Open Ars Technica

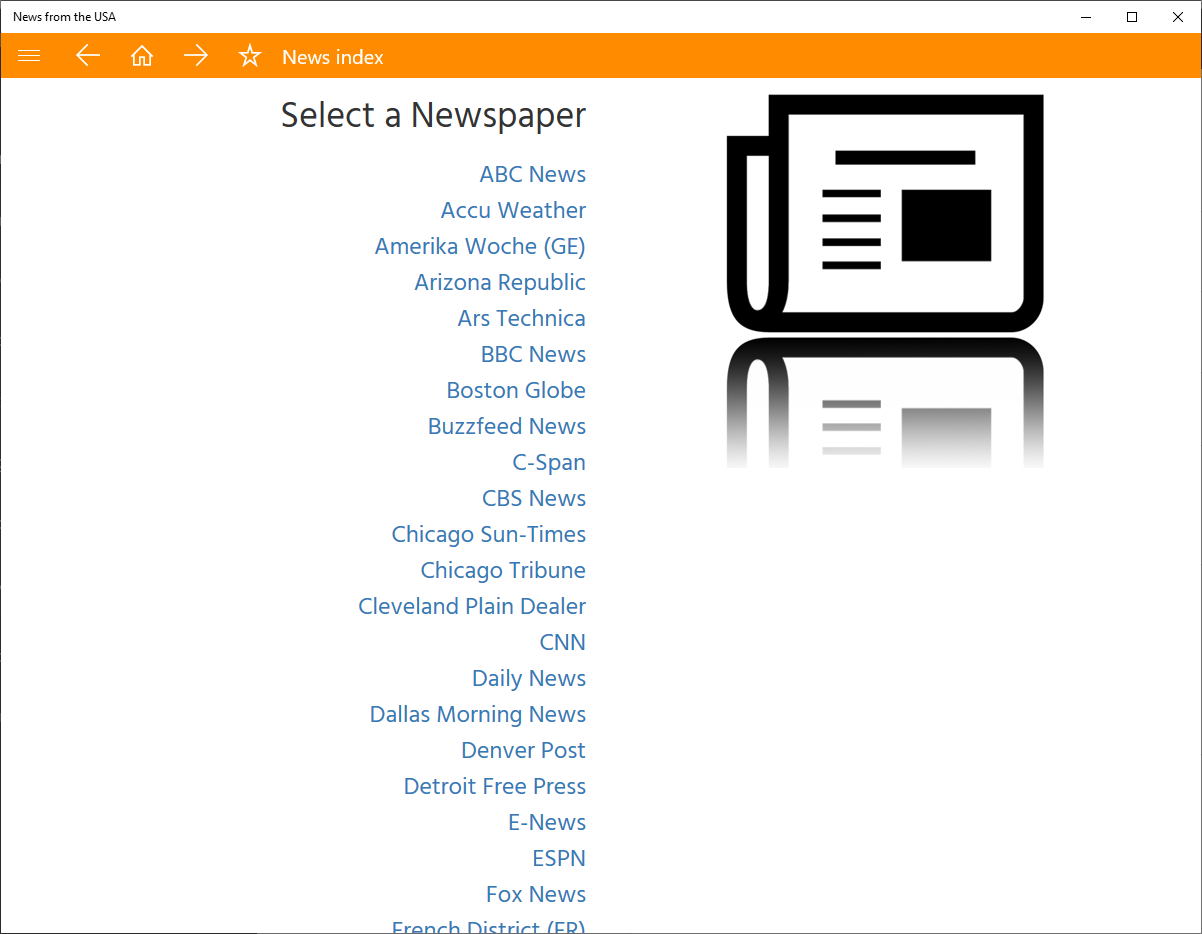(x=521, y=318)
